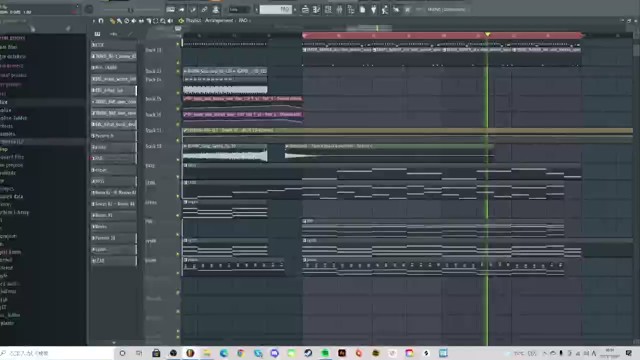Switch picker panel to its first tab icon
640x360 pixels.
[97, 34]
